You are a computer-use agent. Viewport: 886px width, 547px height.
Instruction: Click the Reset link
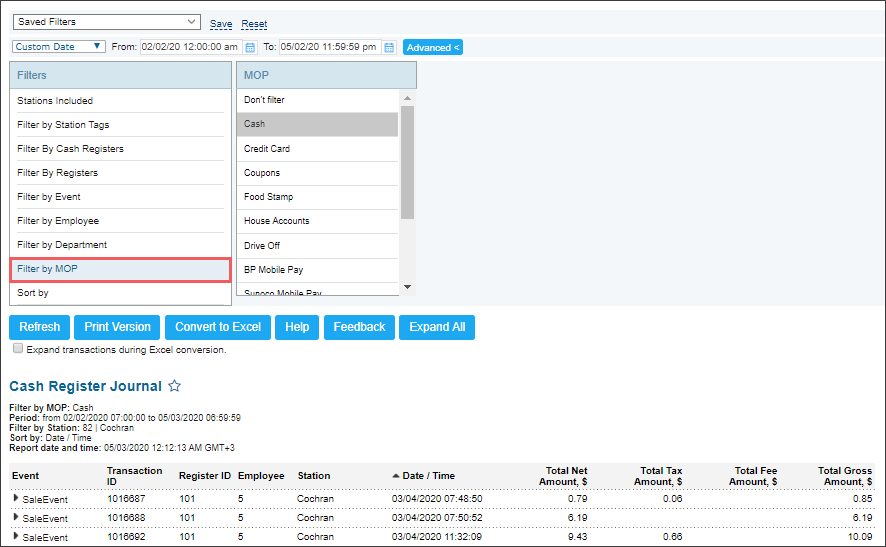point(254,24)
